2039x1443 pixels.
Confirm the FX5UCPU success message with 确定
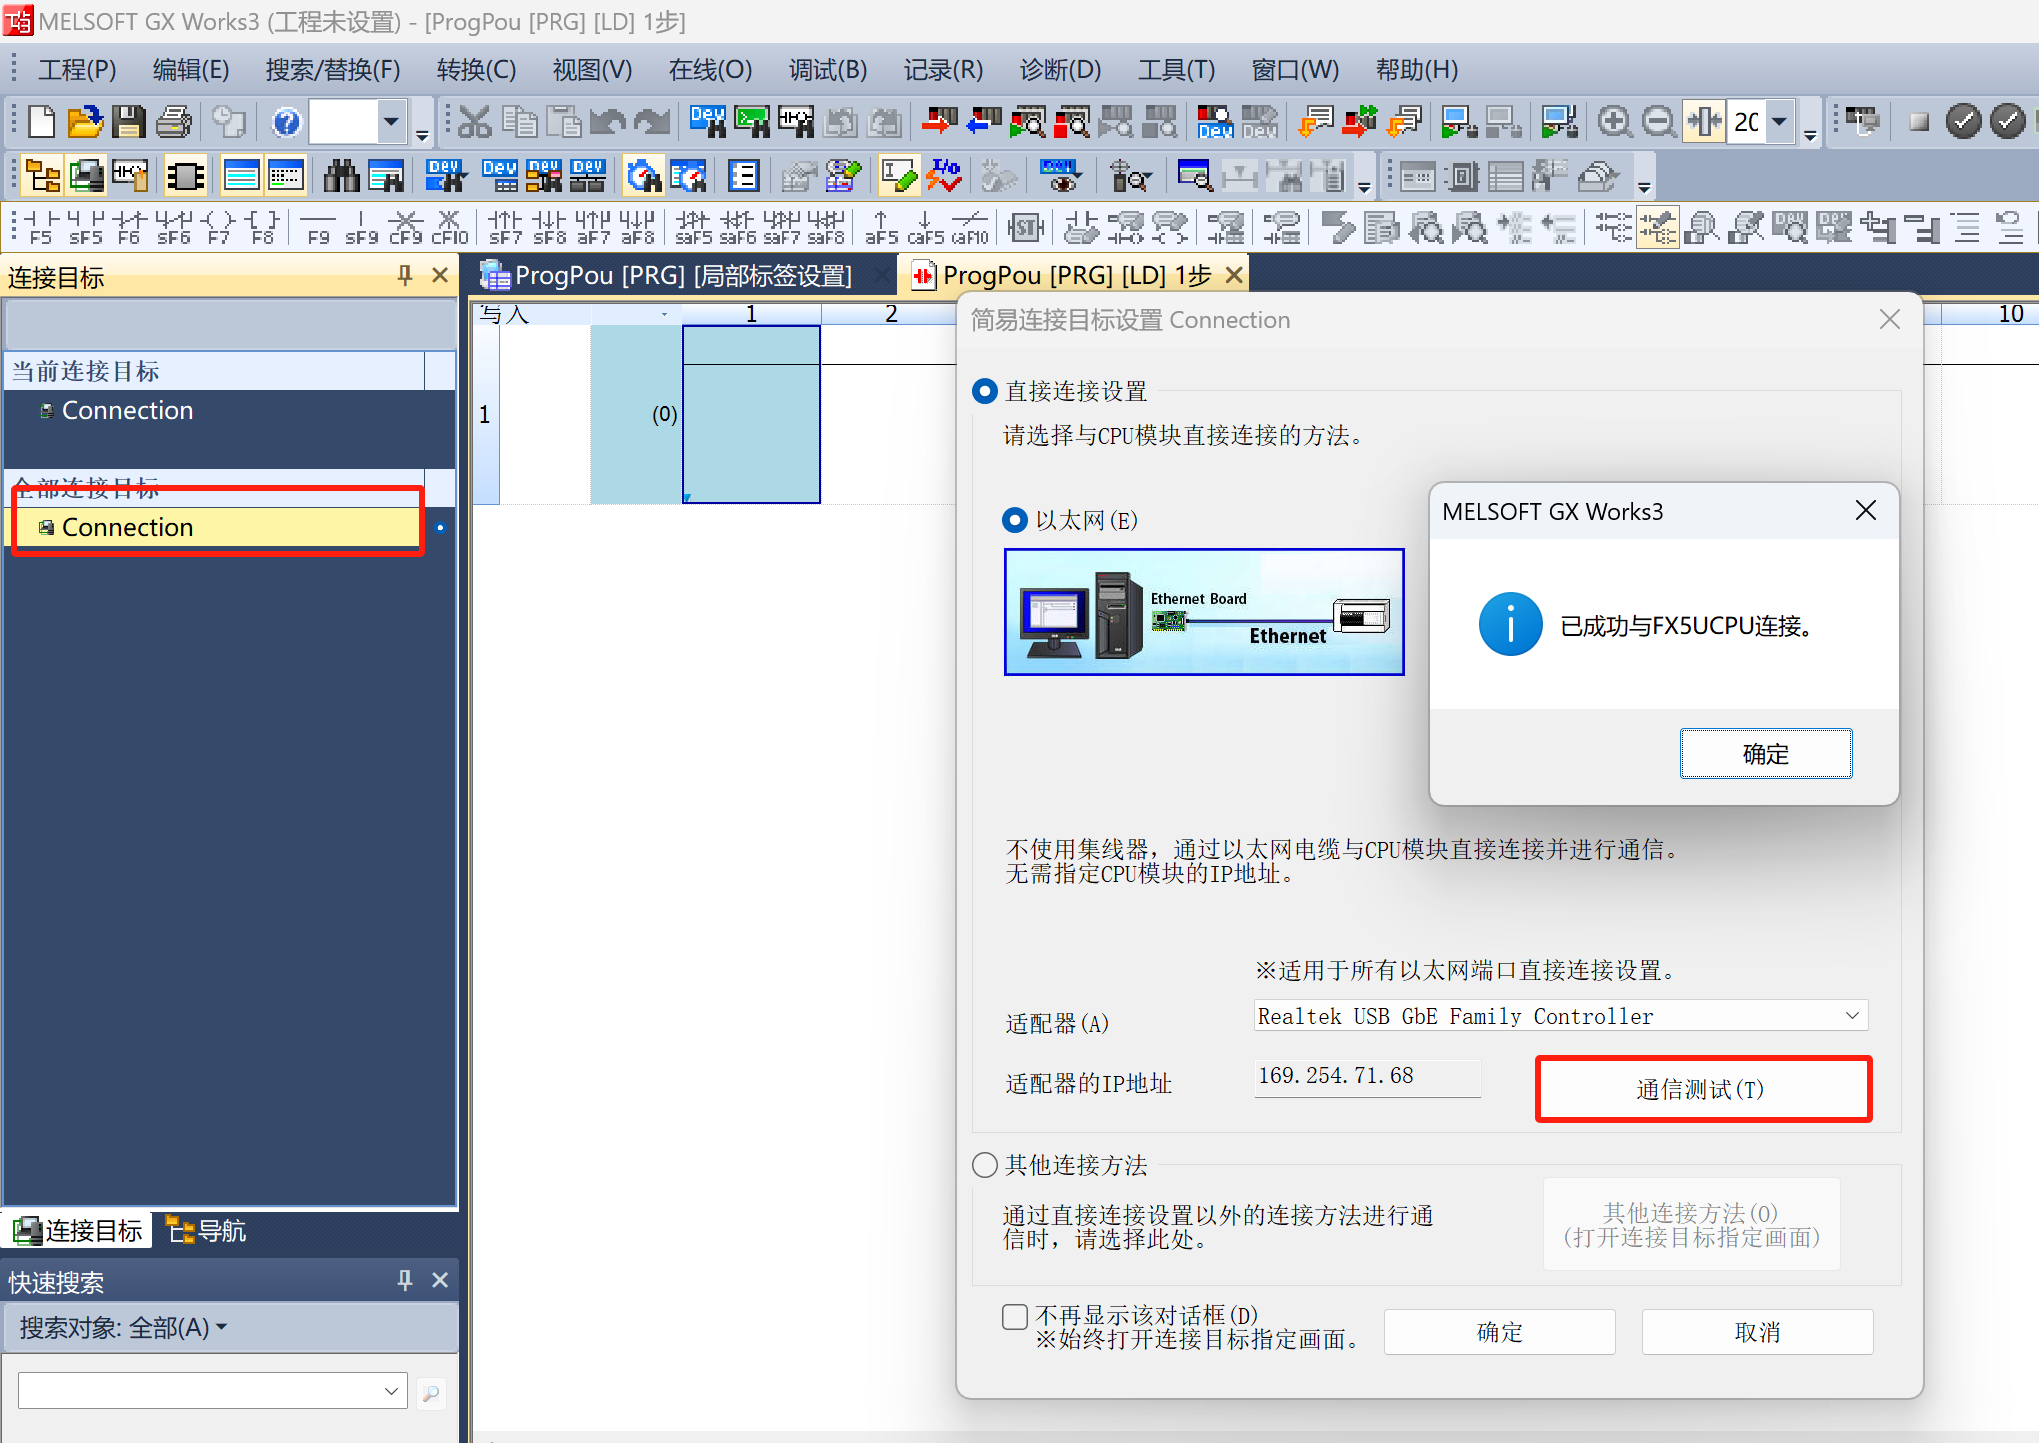coord(1765,754)
